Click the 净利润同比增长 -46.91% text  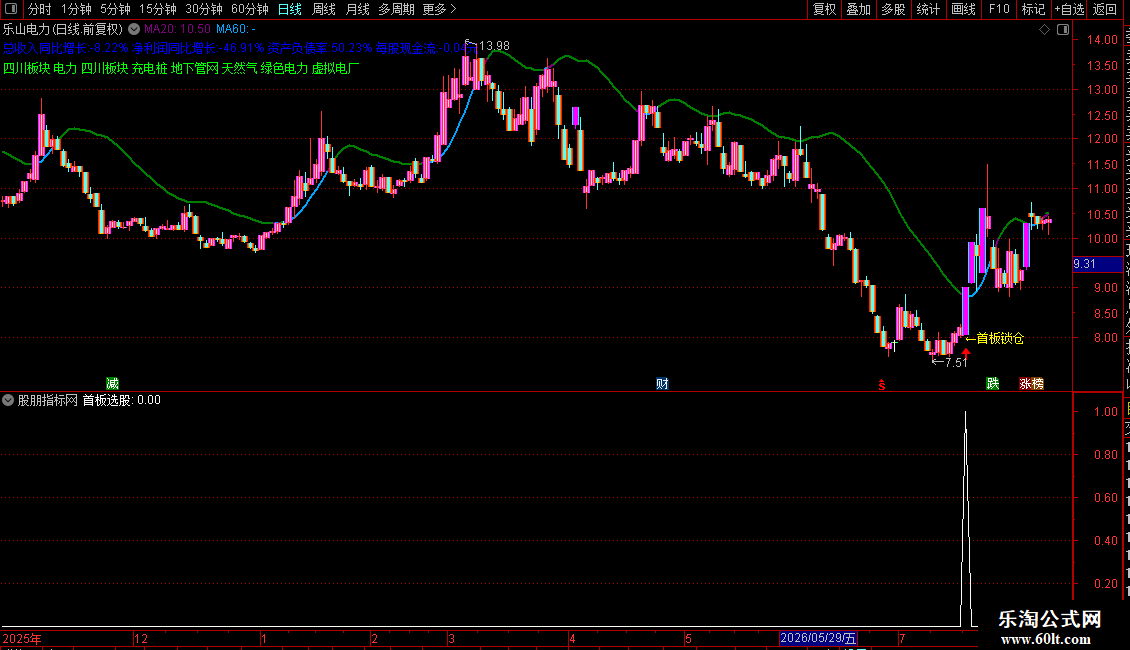click(x=198, y=48)
